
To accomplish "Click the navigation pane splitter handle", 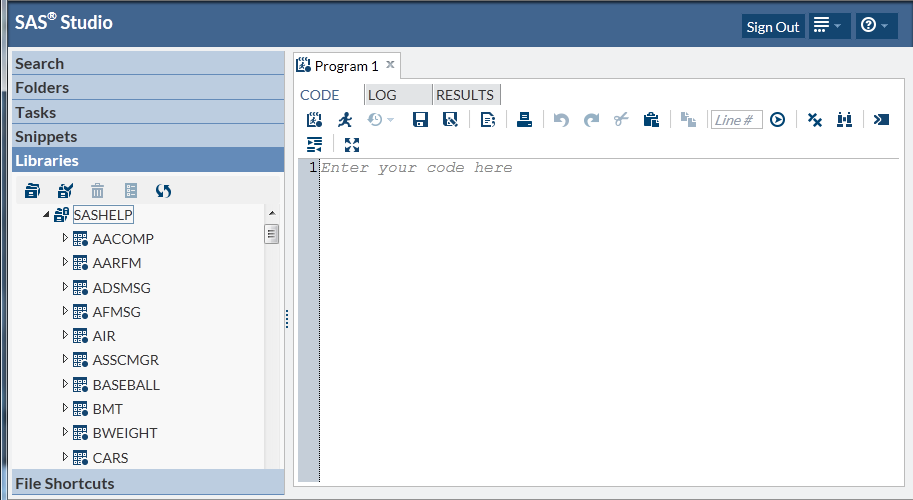I will point(287,318).
